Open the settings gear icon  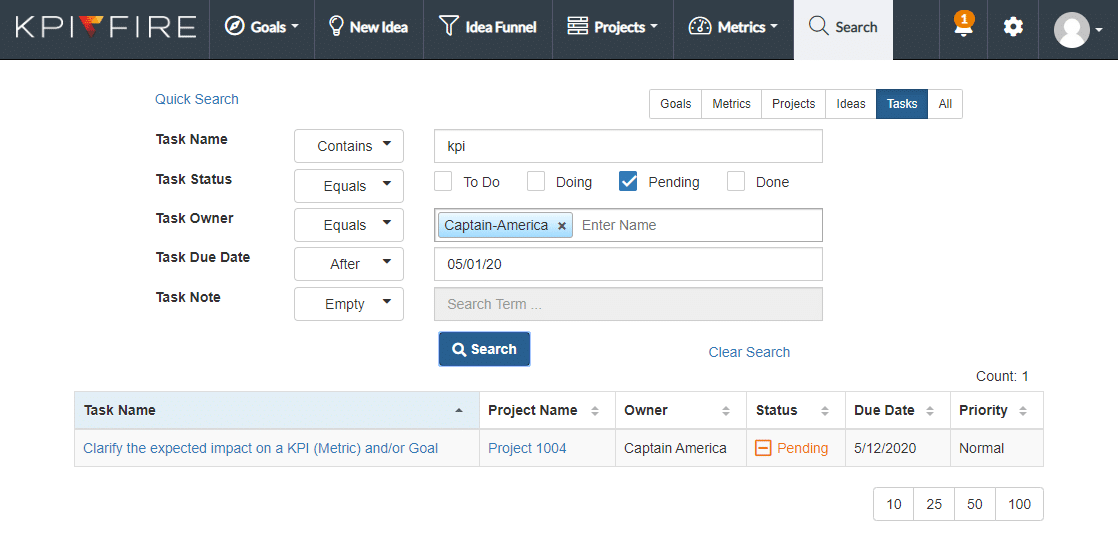pyautogui.click(x=1013, y=28)
